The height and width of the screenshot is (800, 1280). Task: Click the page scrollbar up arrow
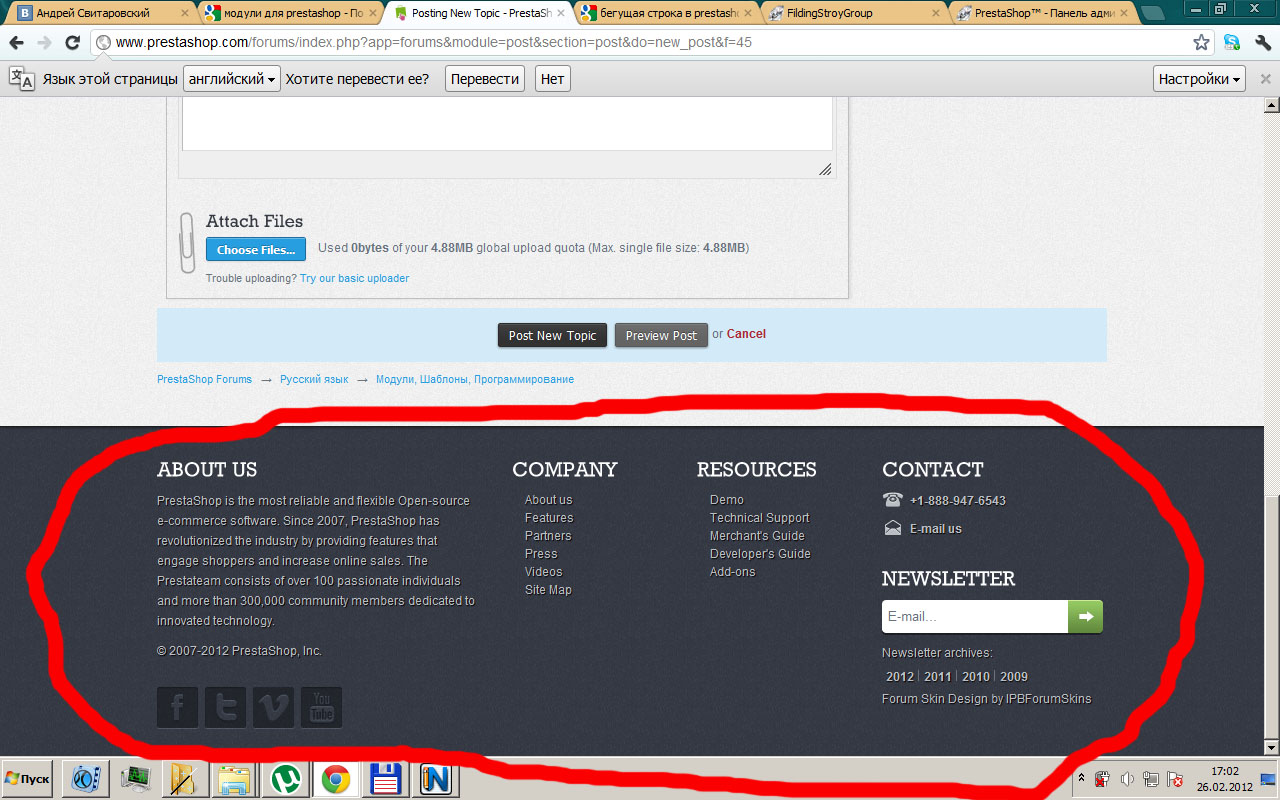(1271, 105)
